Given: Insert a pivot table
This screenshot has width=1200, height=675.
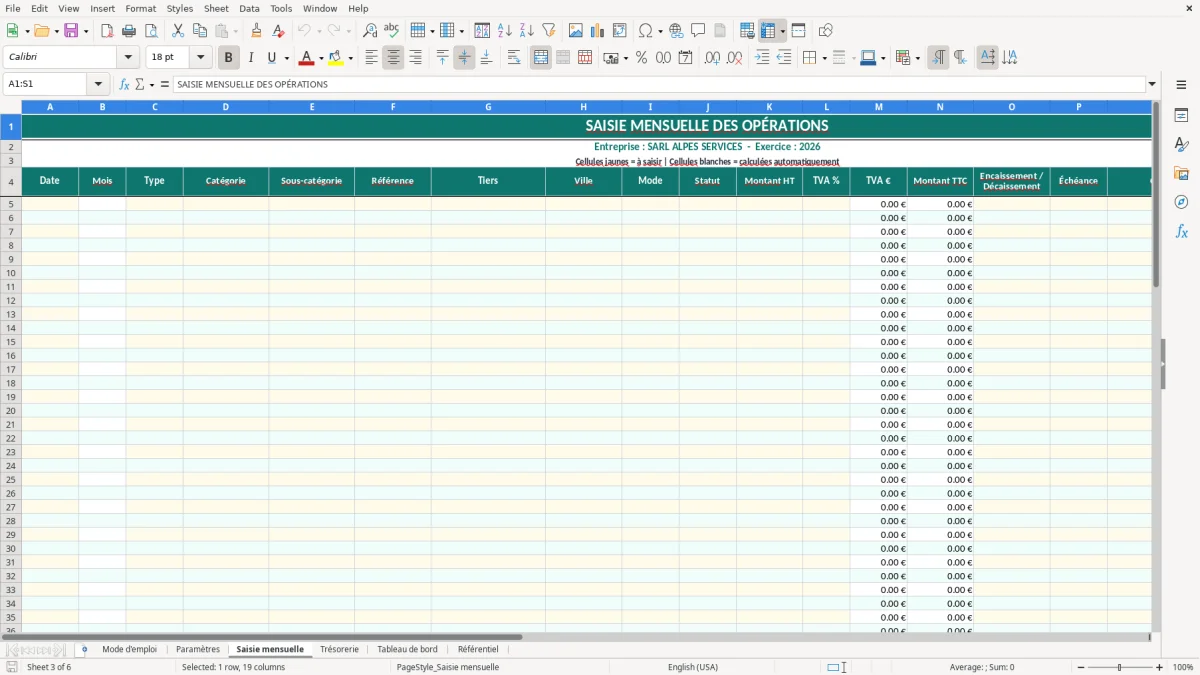Looking at the screenshot, I should click(x=620, y=31).
